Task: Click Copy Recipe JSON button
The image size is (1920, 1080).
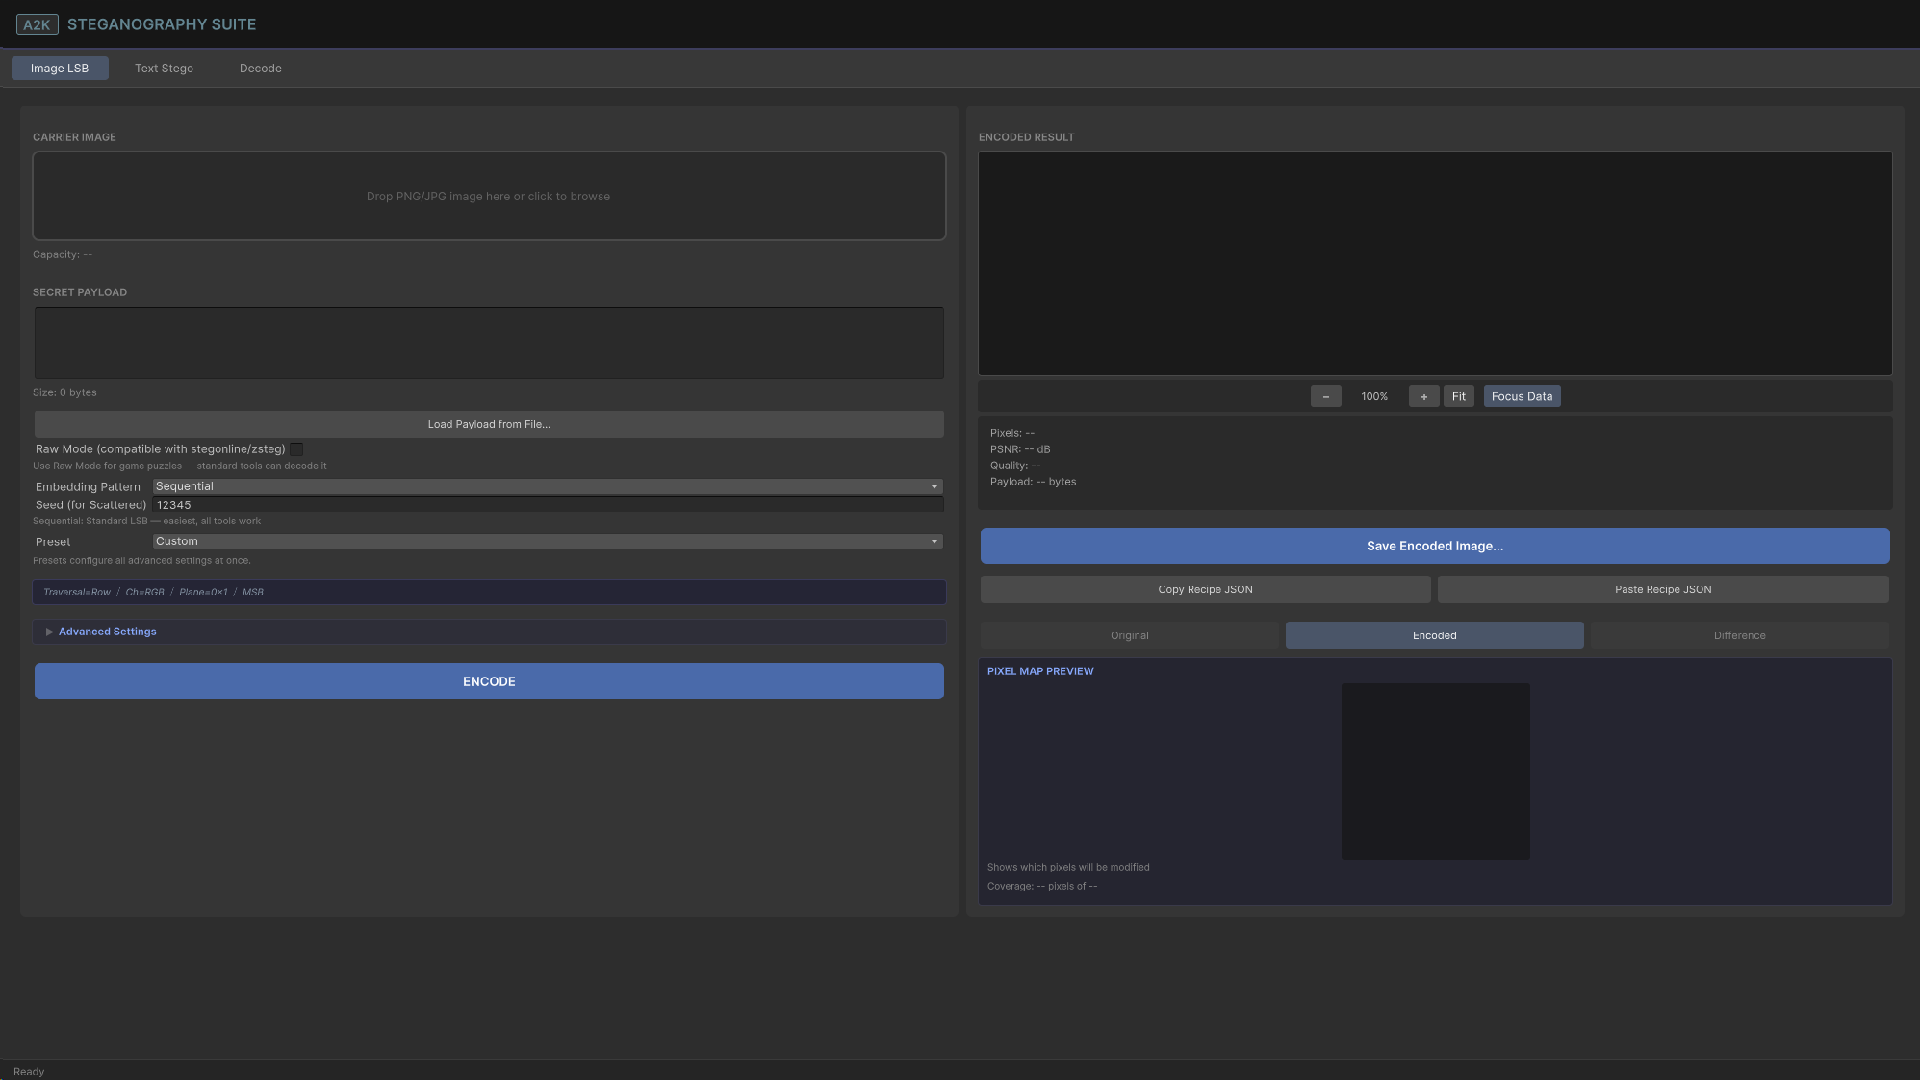Action: [1205, 590]
